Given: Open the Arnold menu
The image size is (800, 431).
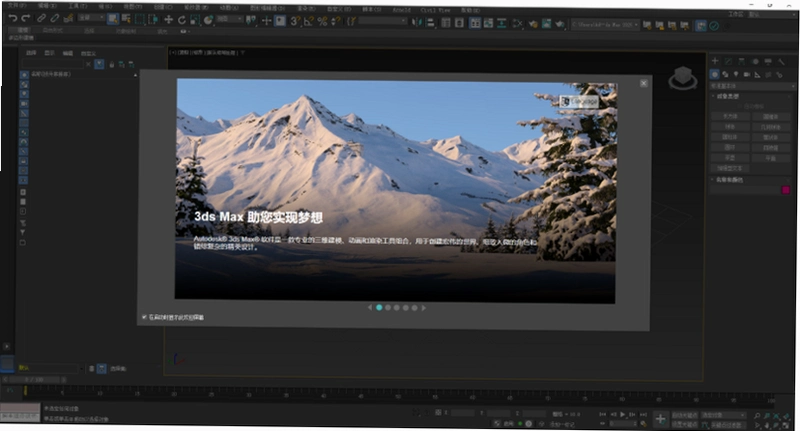Looking at the screenshot, I should 402,10.
